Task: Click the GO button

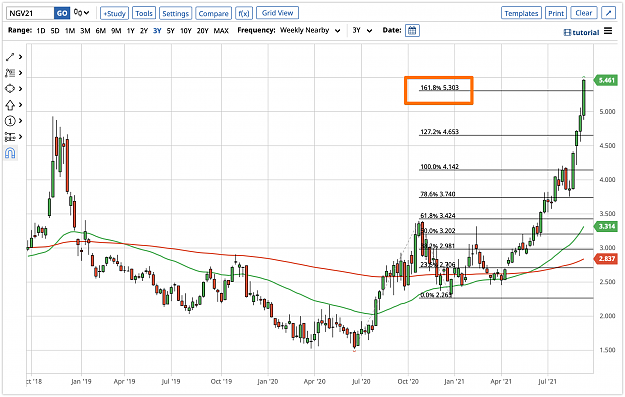Action: point(62,13)
